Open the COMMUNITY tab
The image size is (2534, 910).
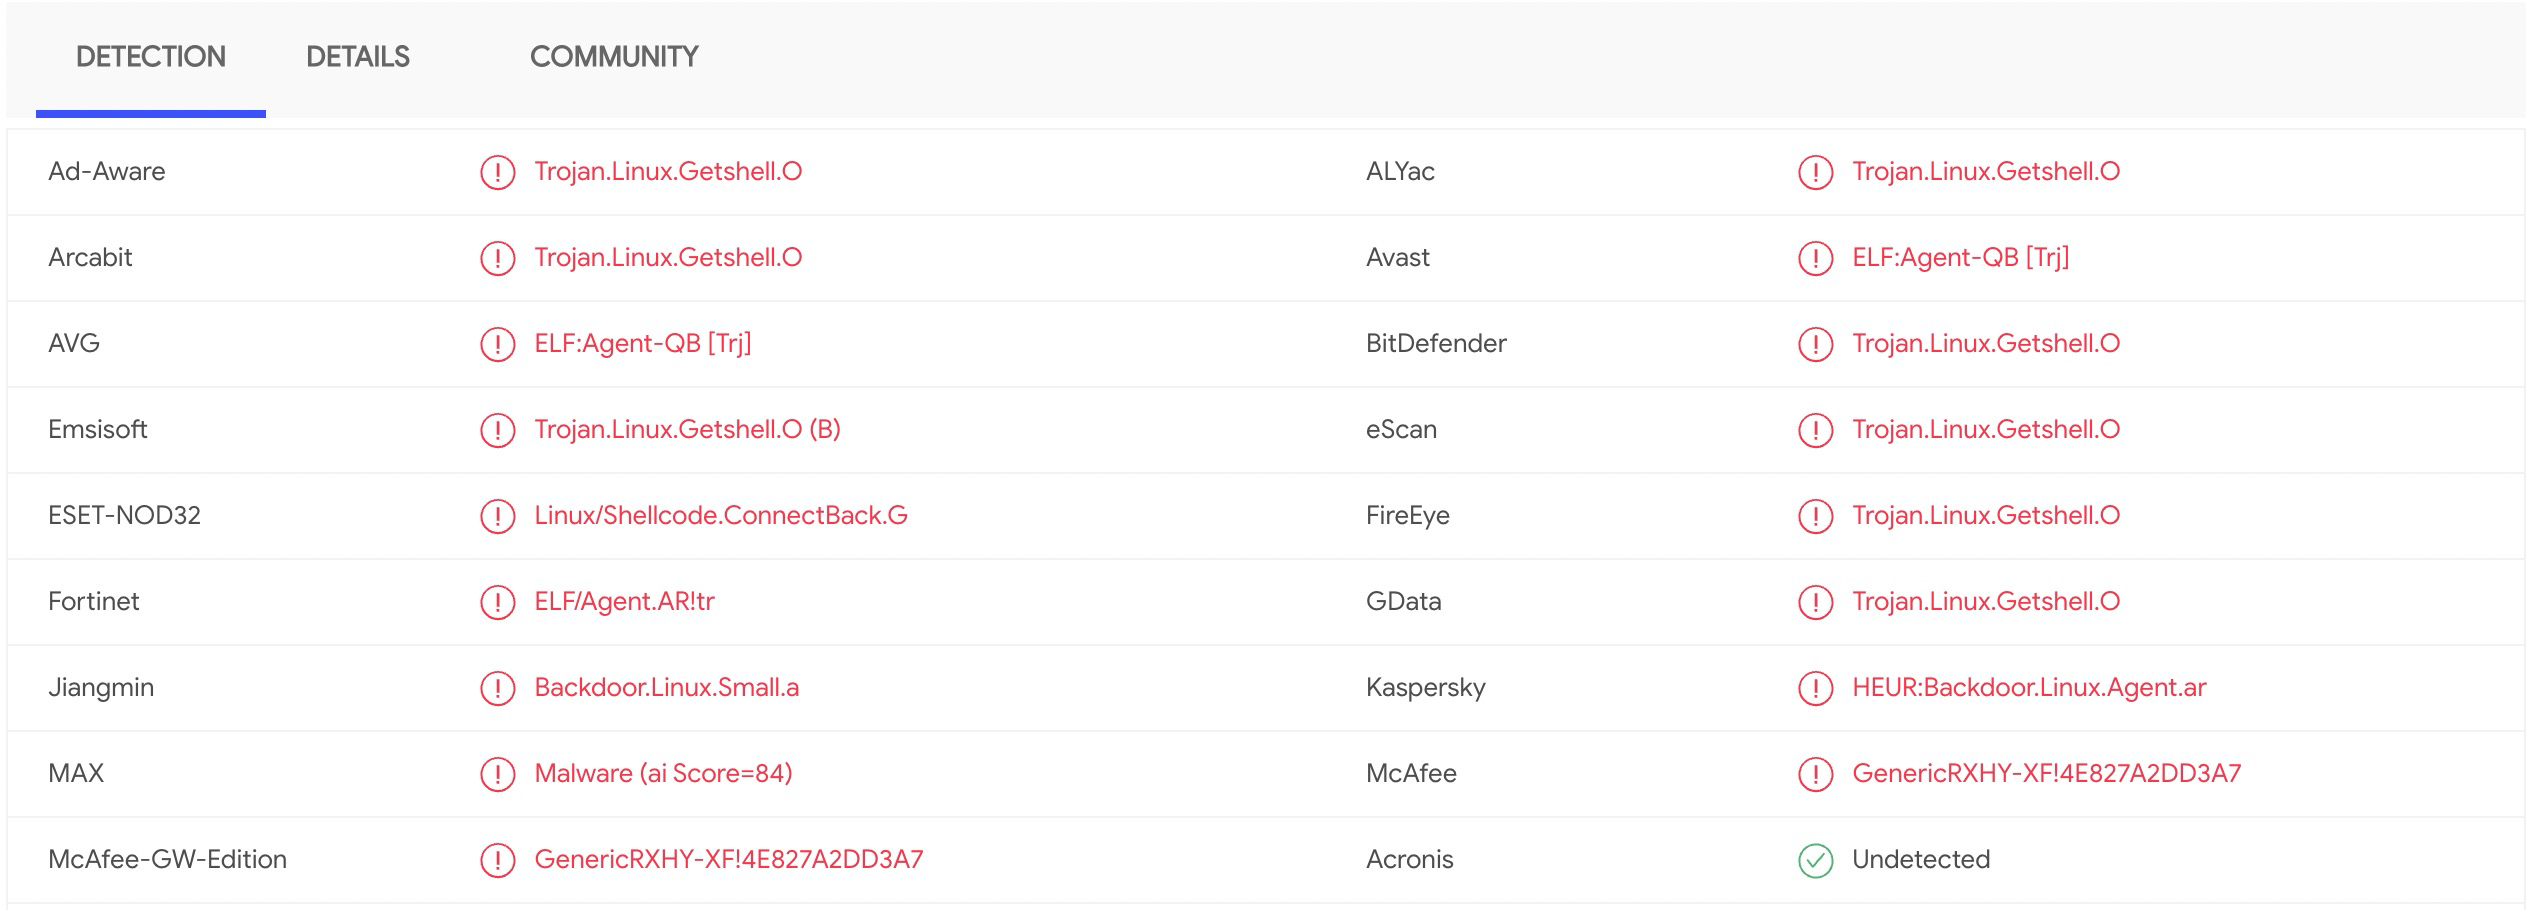(614, 57)
